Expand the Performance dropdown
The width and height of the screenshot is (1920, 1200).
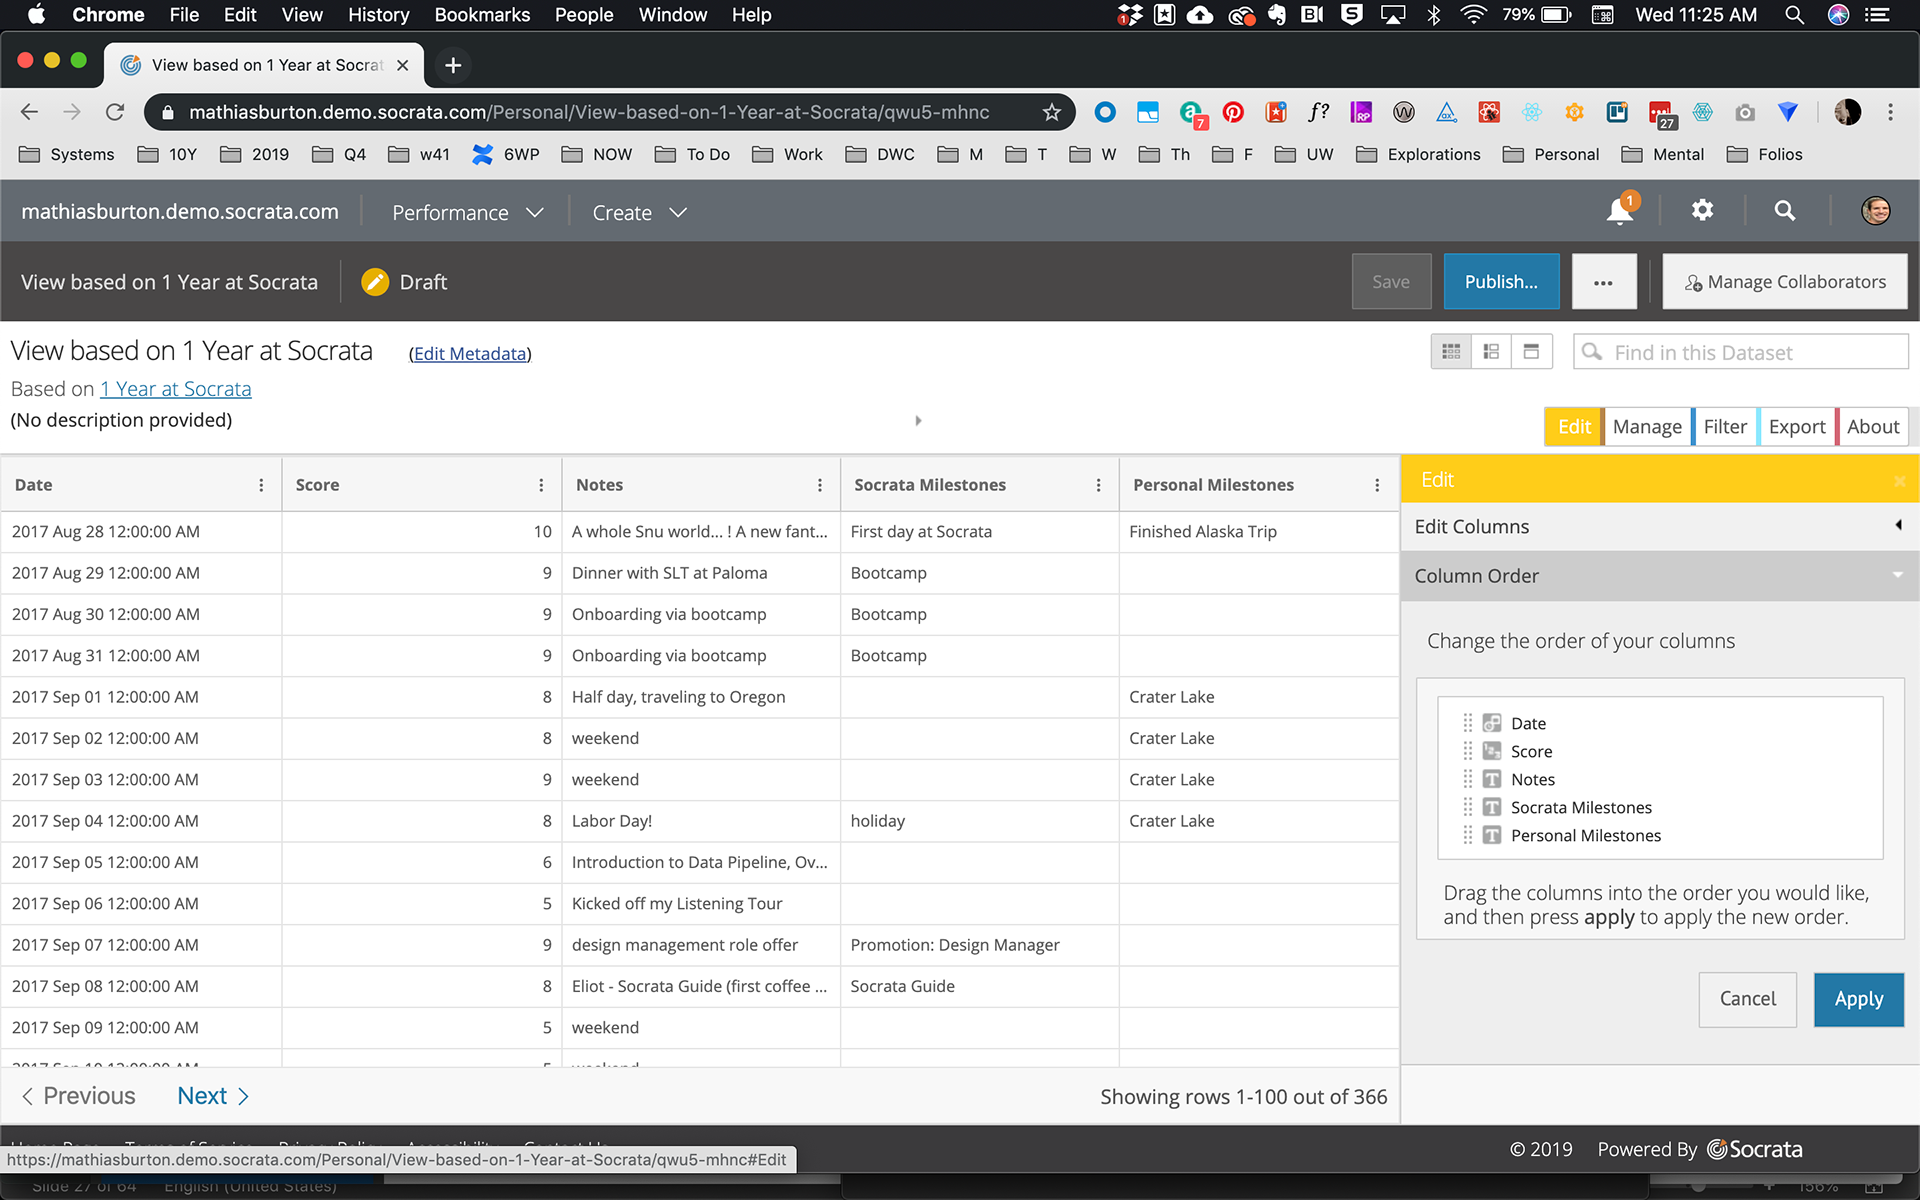point(467,212)
